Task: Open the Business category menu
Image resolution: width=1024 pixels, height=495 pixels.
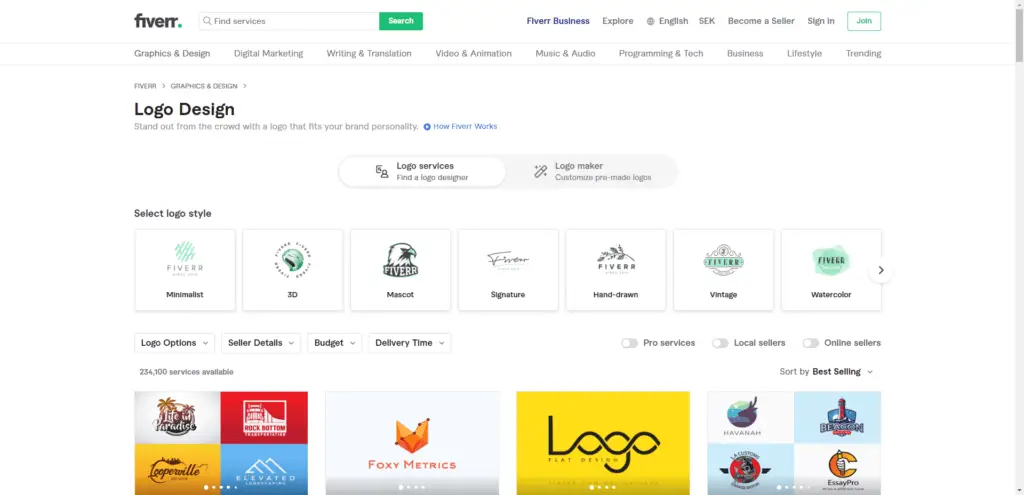Action: (745, 54)
